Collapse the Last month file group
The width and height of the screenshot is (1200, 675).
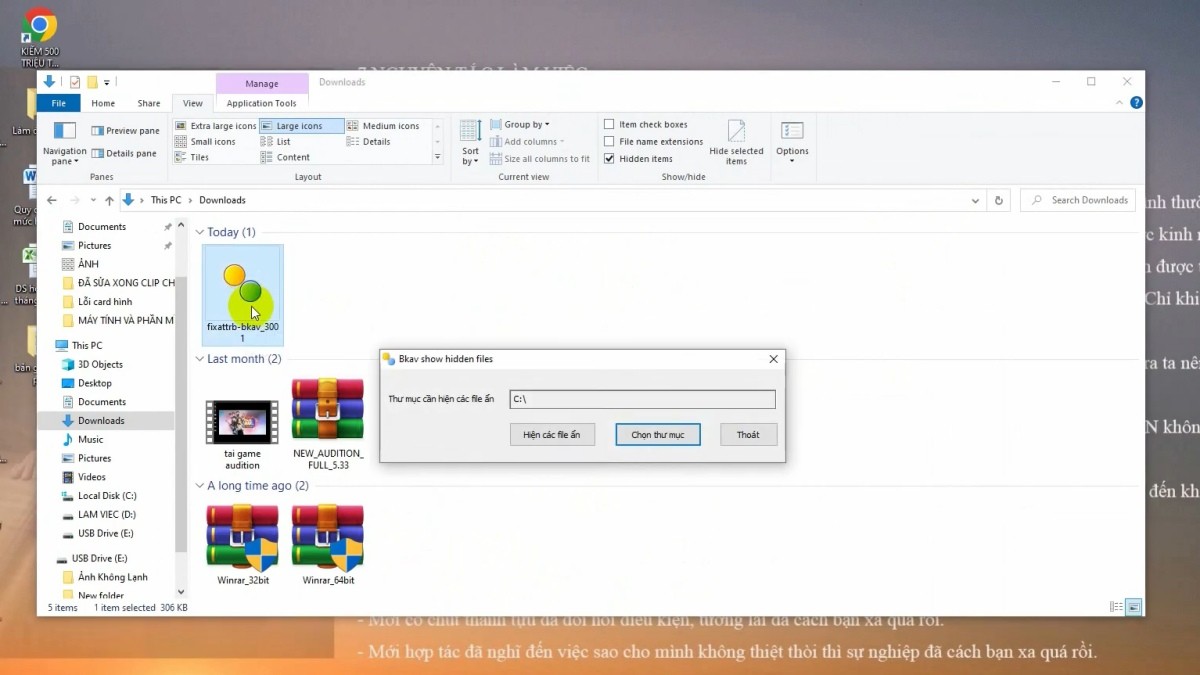pos(199,358)
